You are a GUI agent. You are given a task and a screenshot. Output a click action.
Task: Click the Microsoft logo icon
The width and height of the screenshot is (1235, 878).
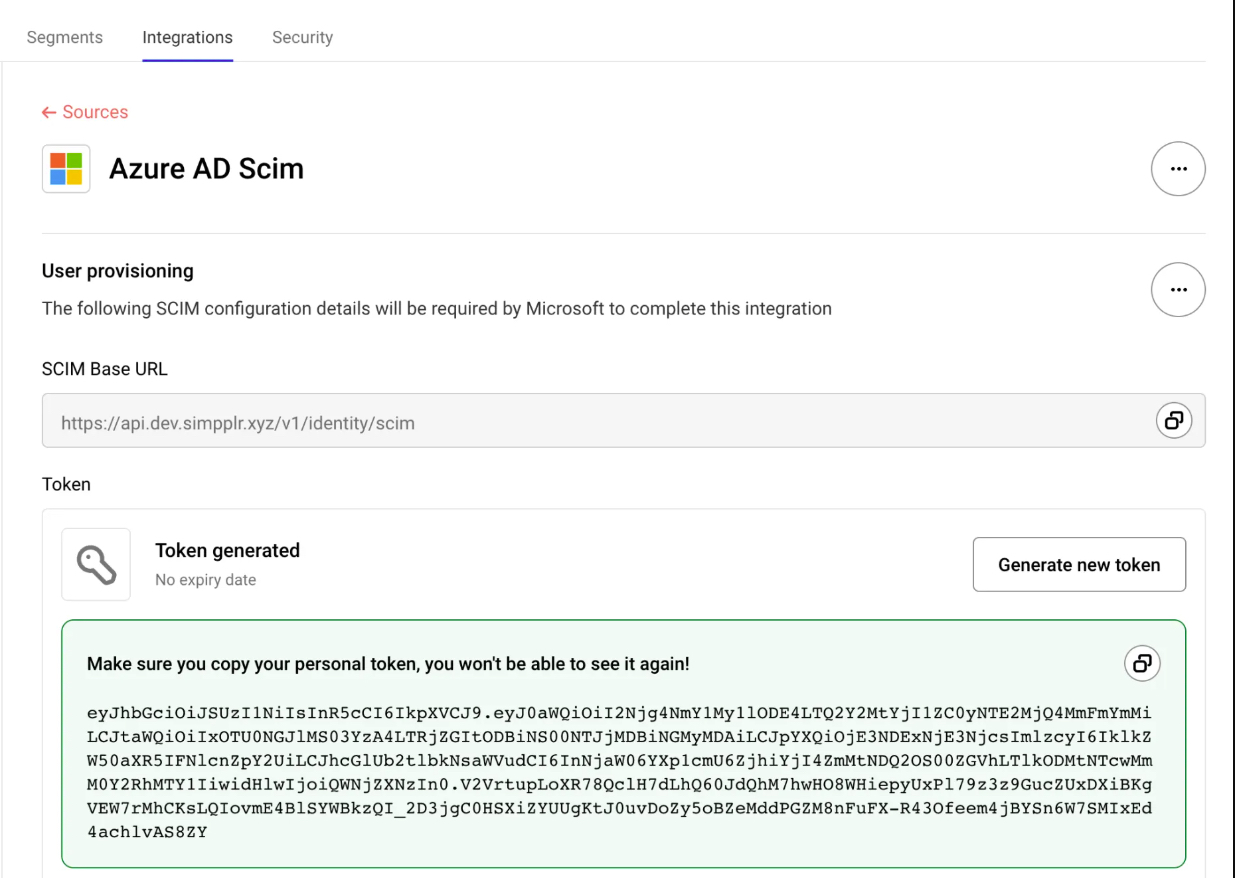tap(66, 169)
